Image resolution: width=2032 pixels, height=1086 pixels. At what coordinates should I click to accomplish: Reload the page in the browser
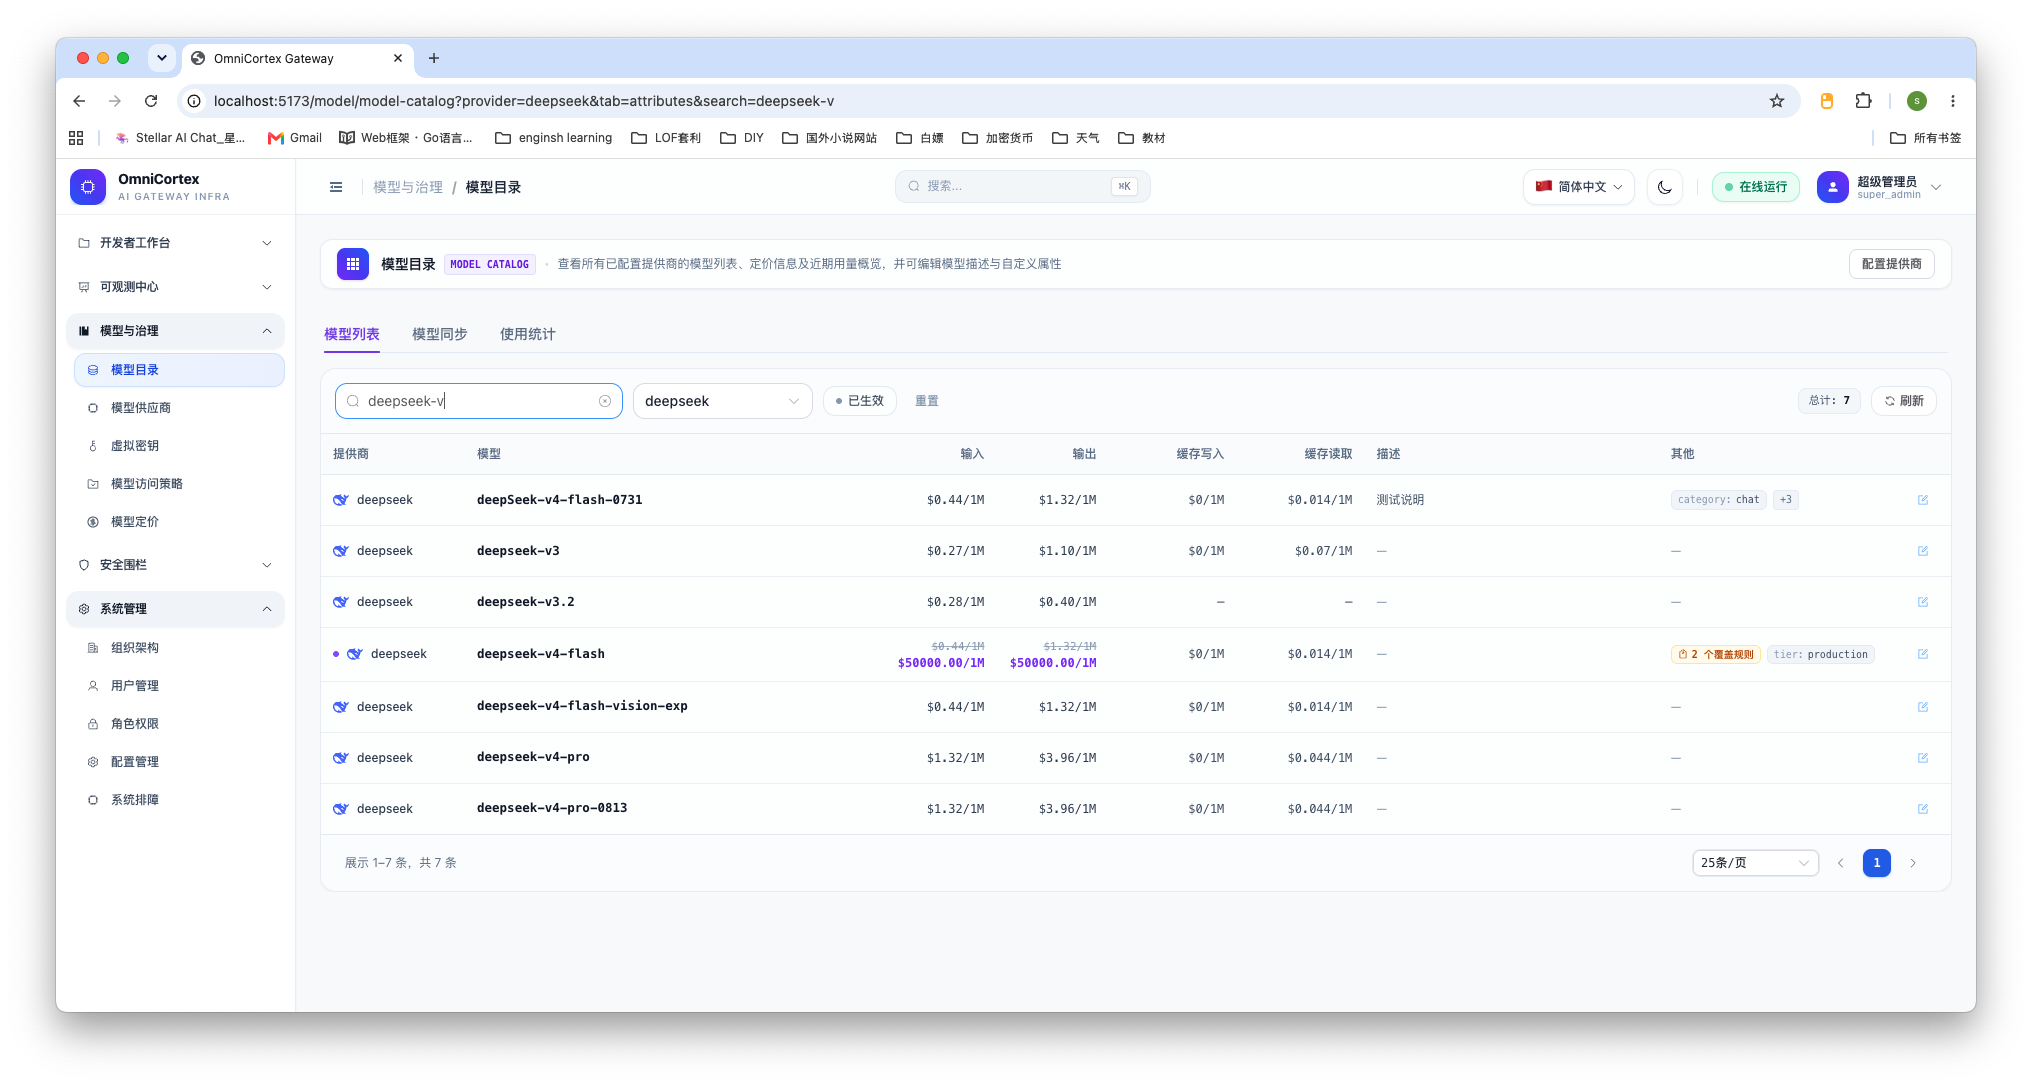coord(151,101)
